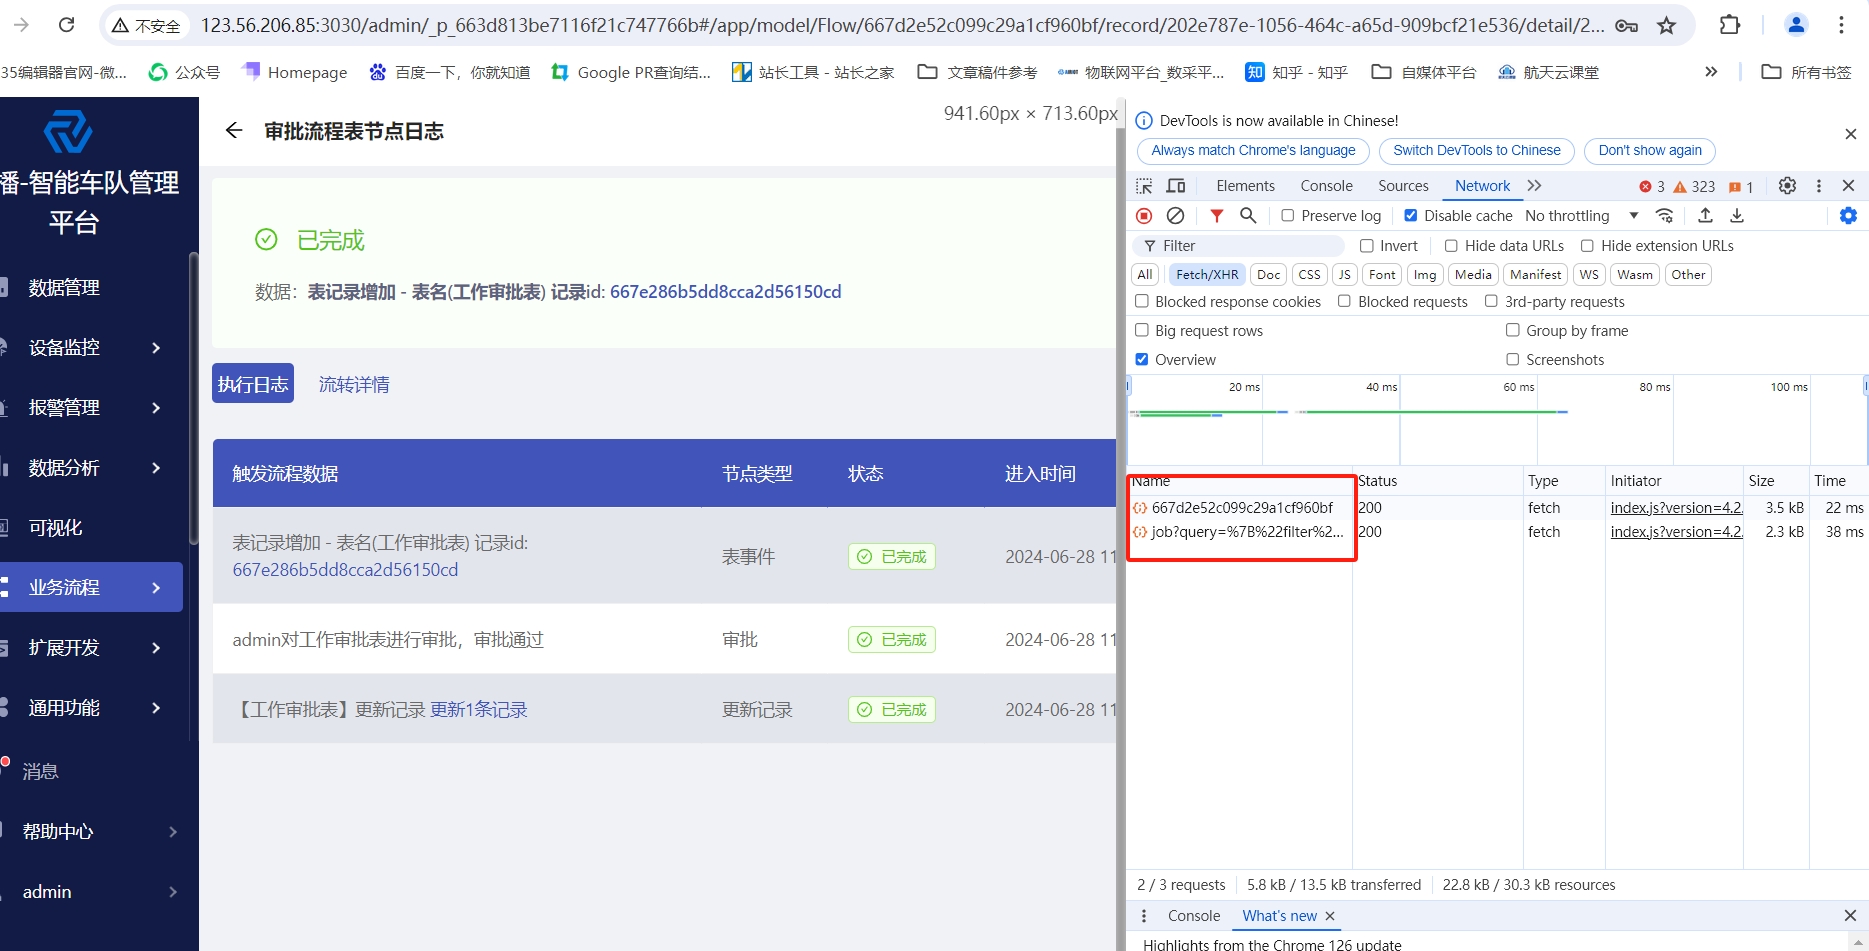This screenshot has height=951, width=1869.
Task: Open Chrome three-dot menu
Action: tap(1841, 25)
